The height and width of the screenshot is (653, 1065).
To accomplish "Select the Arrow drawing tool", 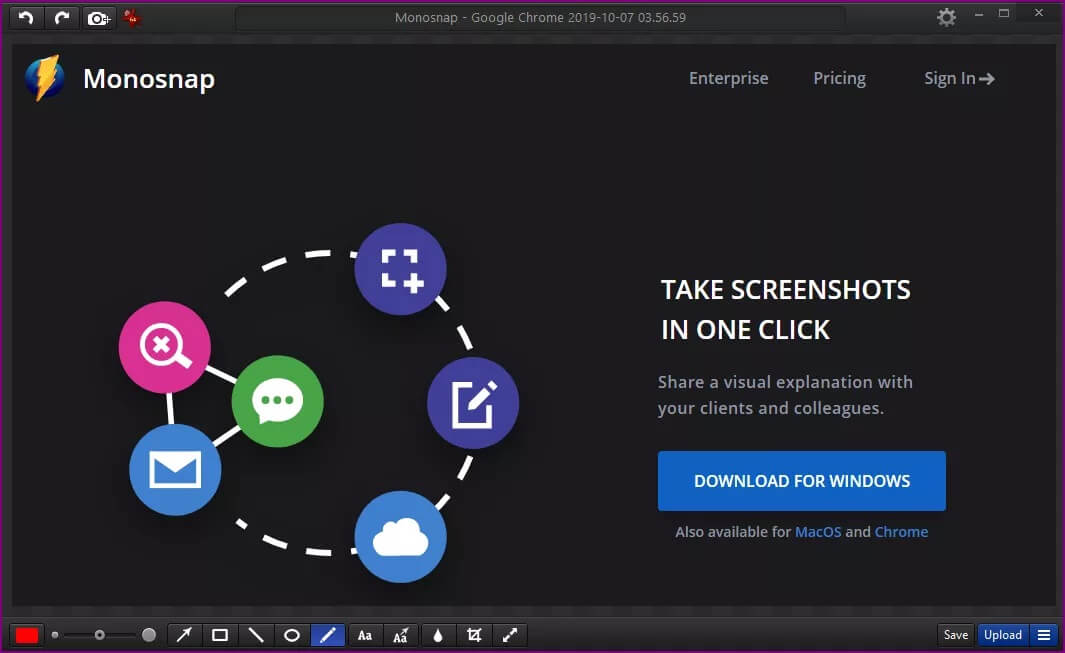I will pyautogui.click(x=184, y=635).
